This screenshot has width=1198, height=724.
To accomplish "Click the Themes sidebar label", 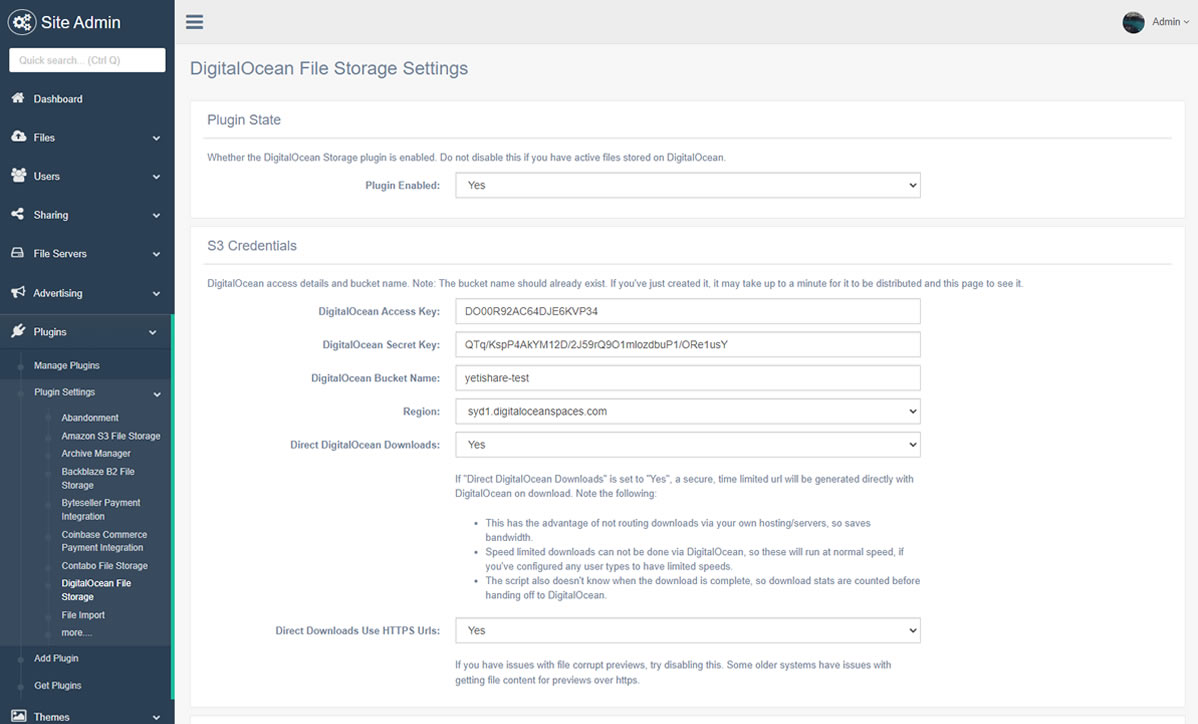I will coord(52,718).
